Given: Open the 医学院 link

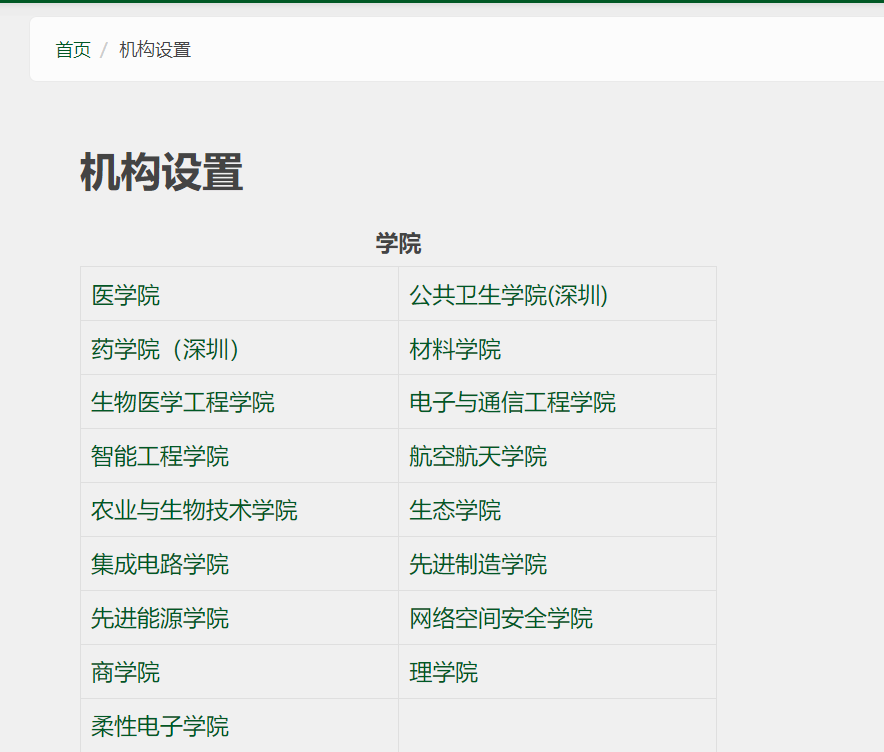Looking at the screenshot, I should [126, 295].
